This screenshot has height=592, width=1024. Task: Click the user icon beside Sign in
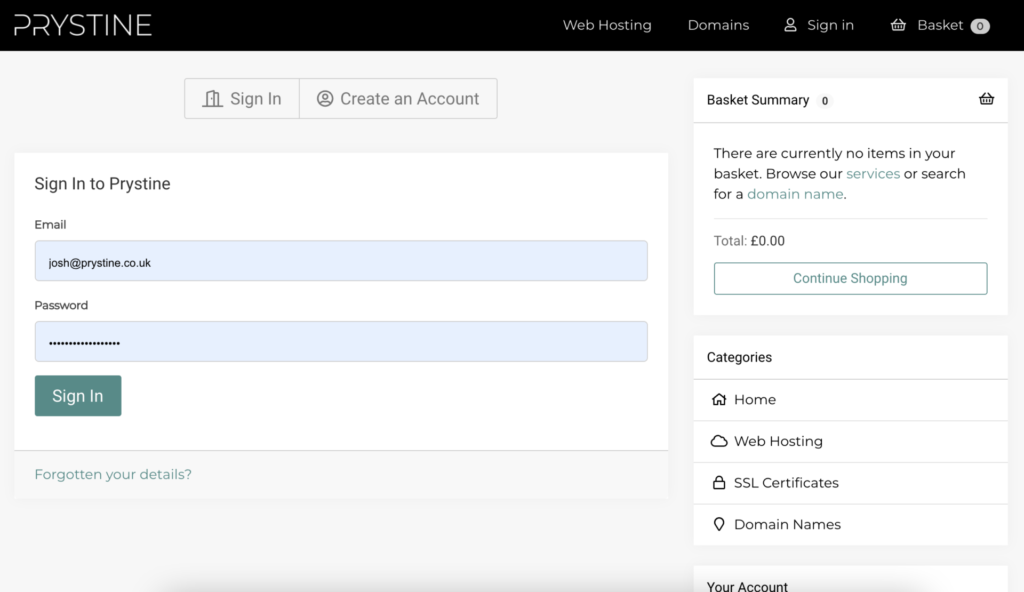790,25
